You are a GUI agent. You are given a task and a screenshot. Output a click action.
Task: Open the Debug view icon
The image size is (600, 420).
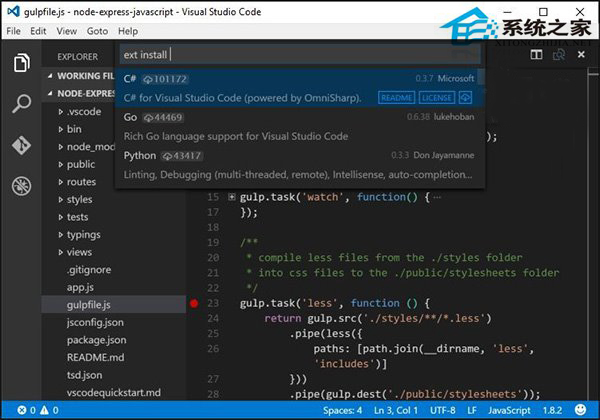(21, 186)
